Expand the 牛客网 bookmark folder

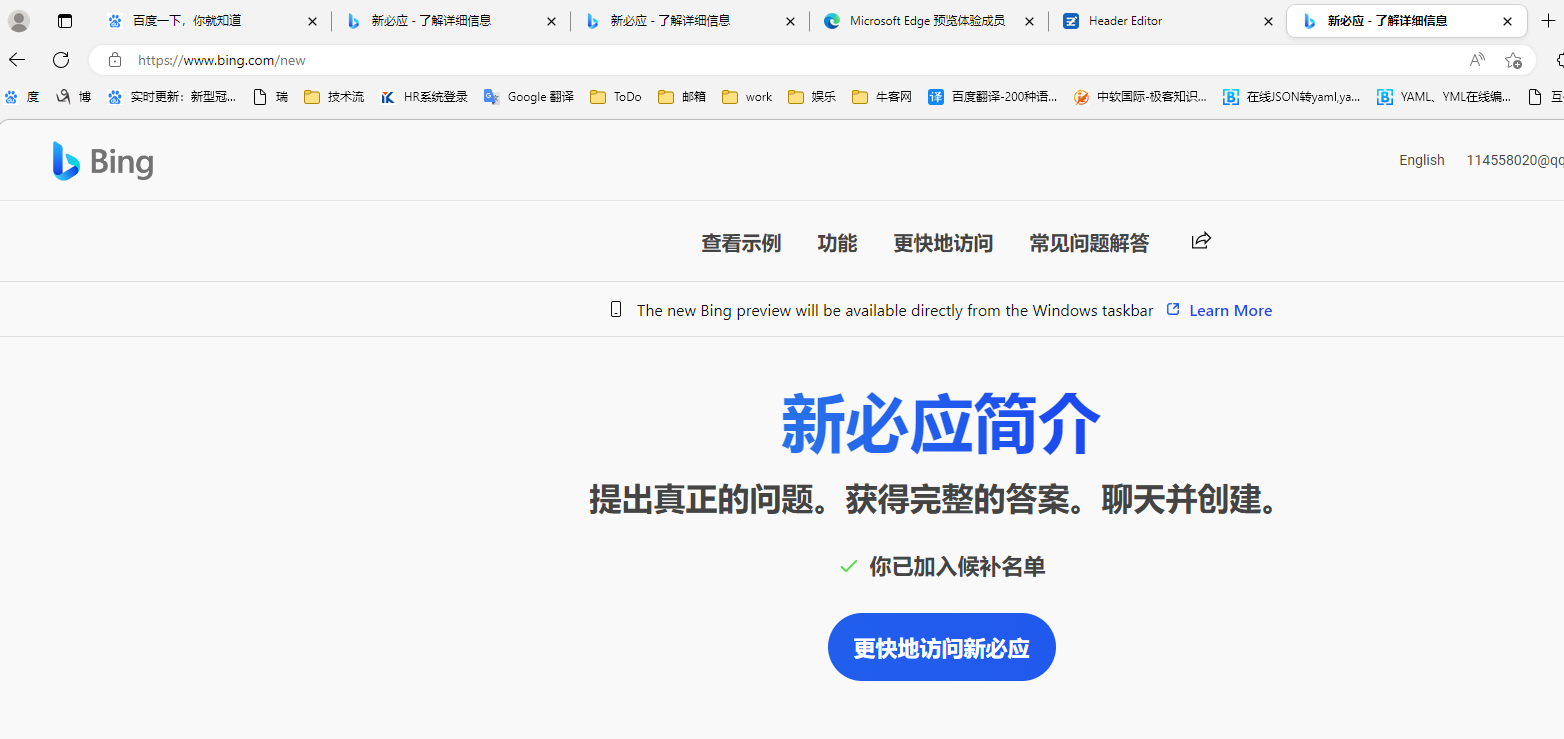click(882, 97)
